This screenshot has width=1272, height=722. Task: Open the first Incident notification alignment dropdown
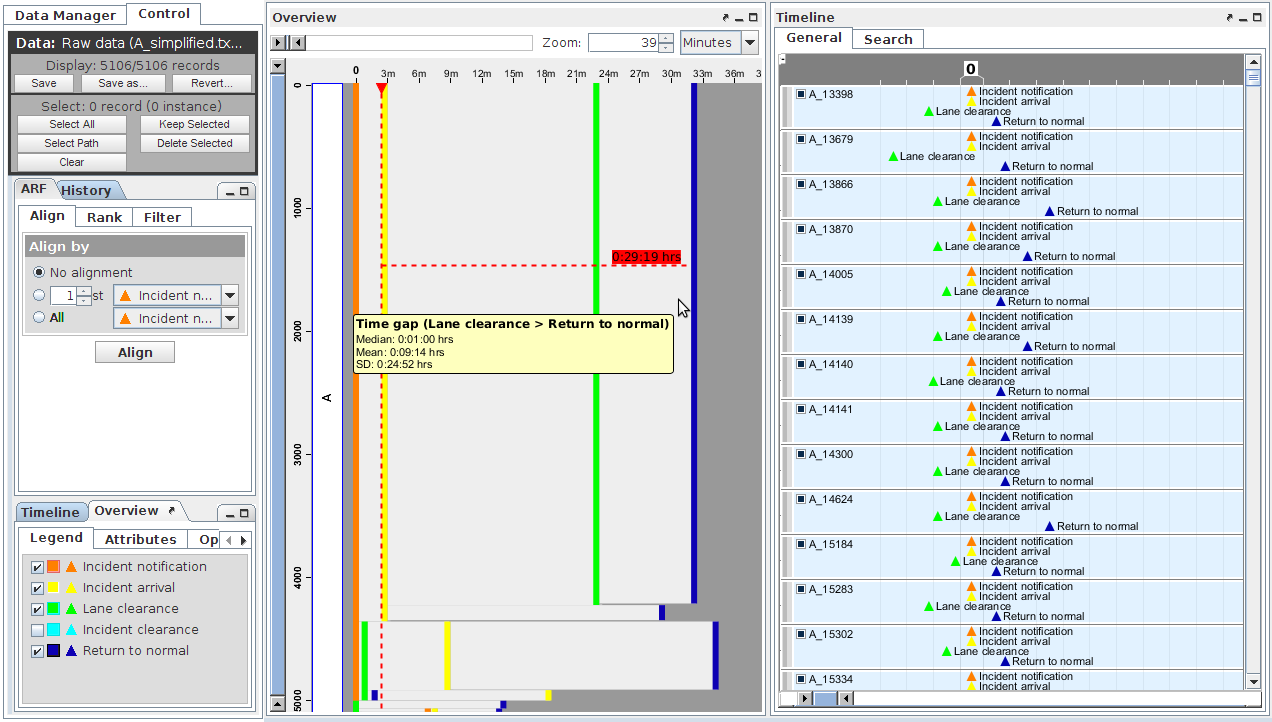click(230, 296)
